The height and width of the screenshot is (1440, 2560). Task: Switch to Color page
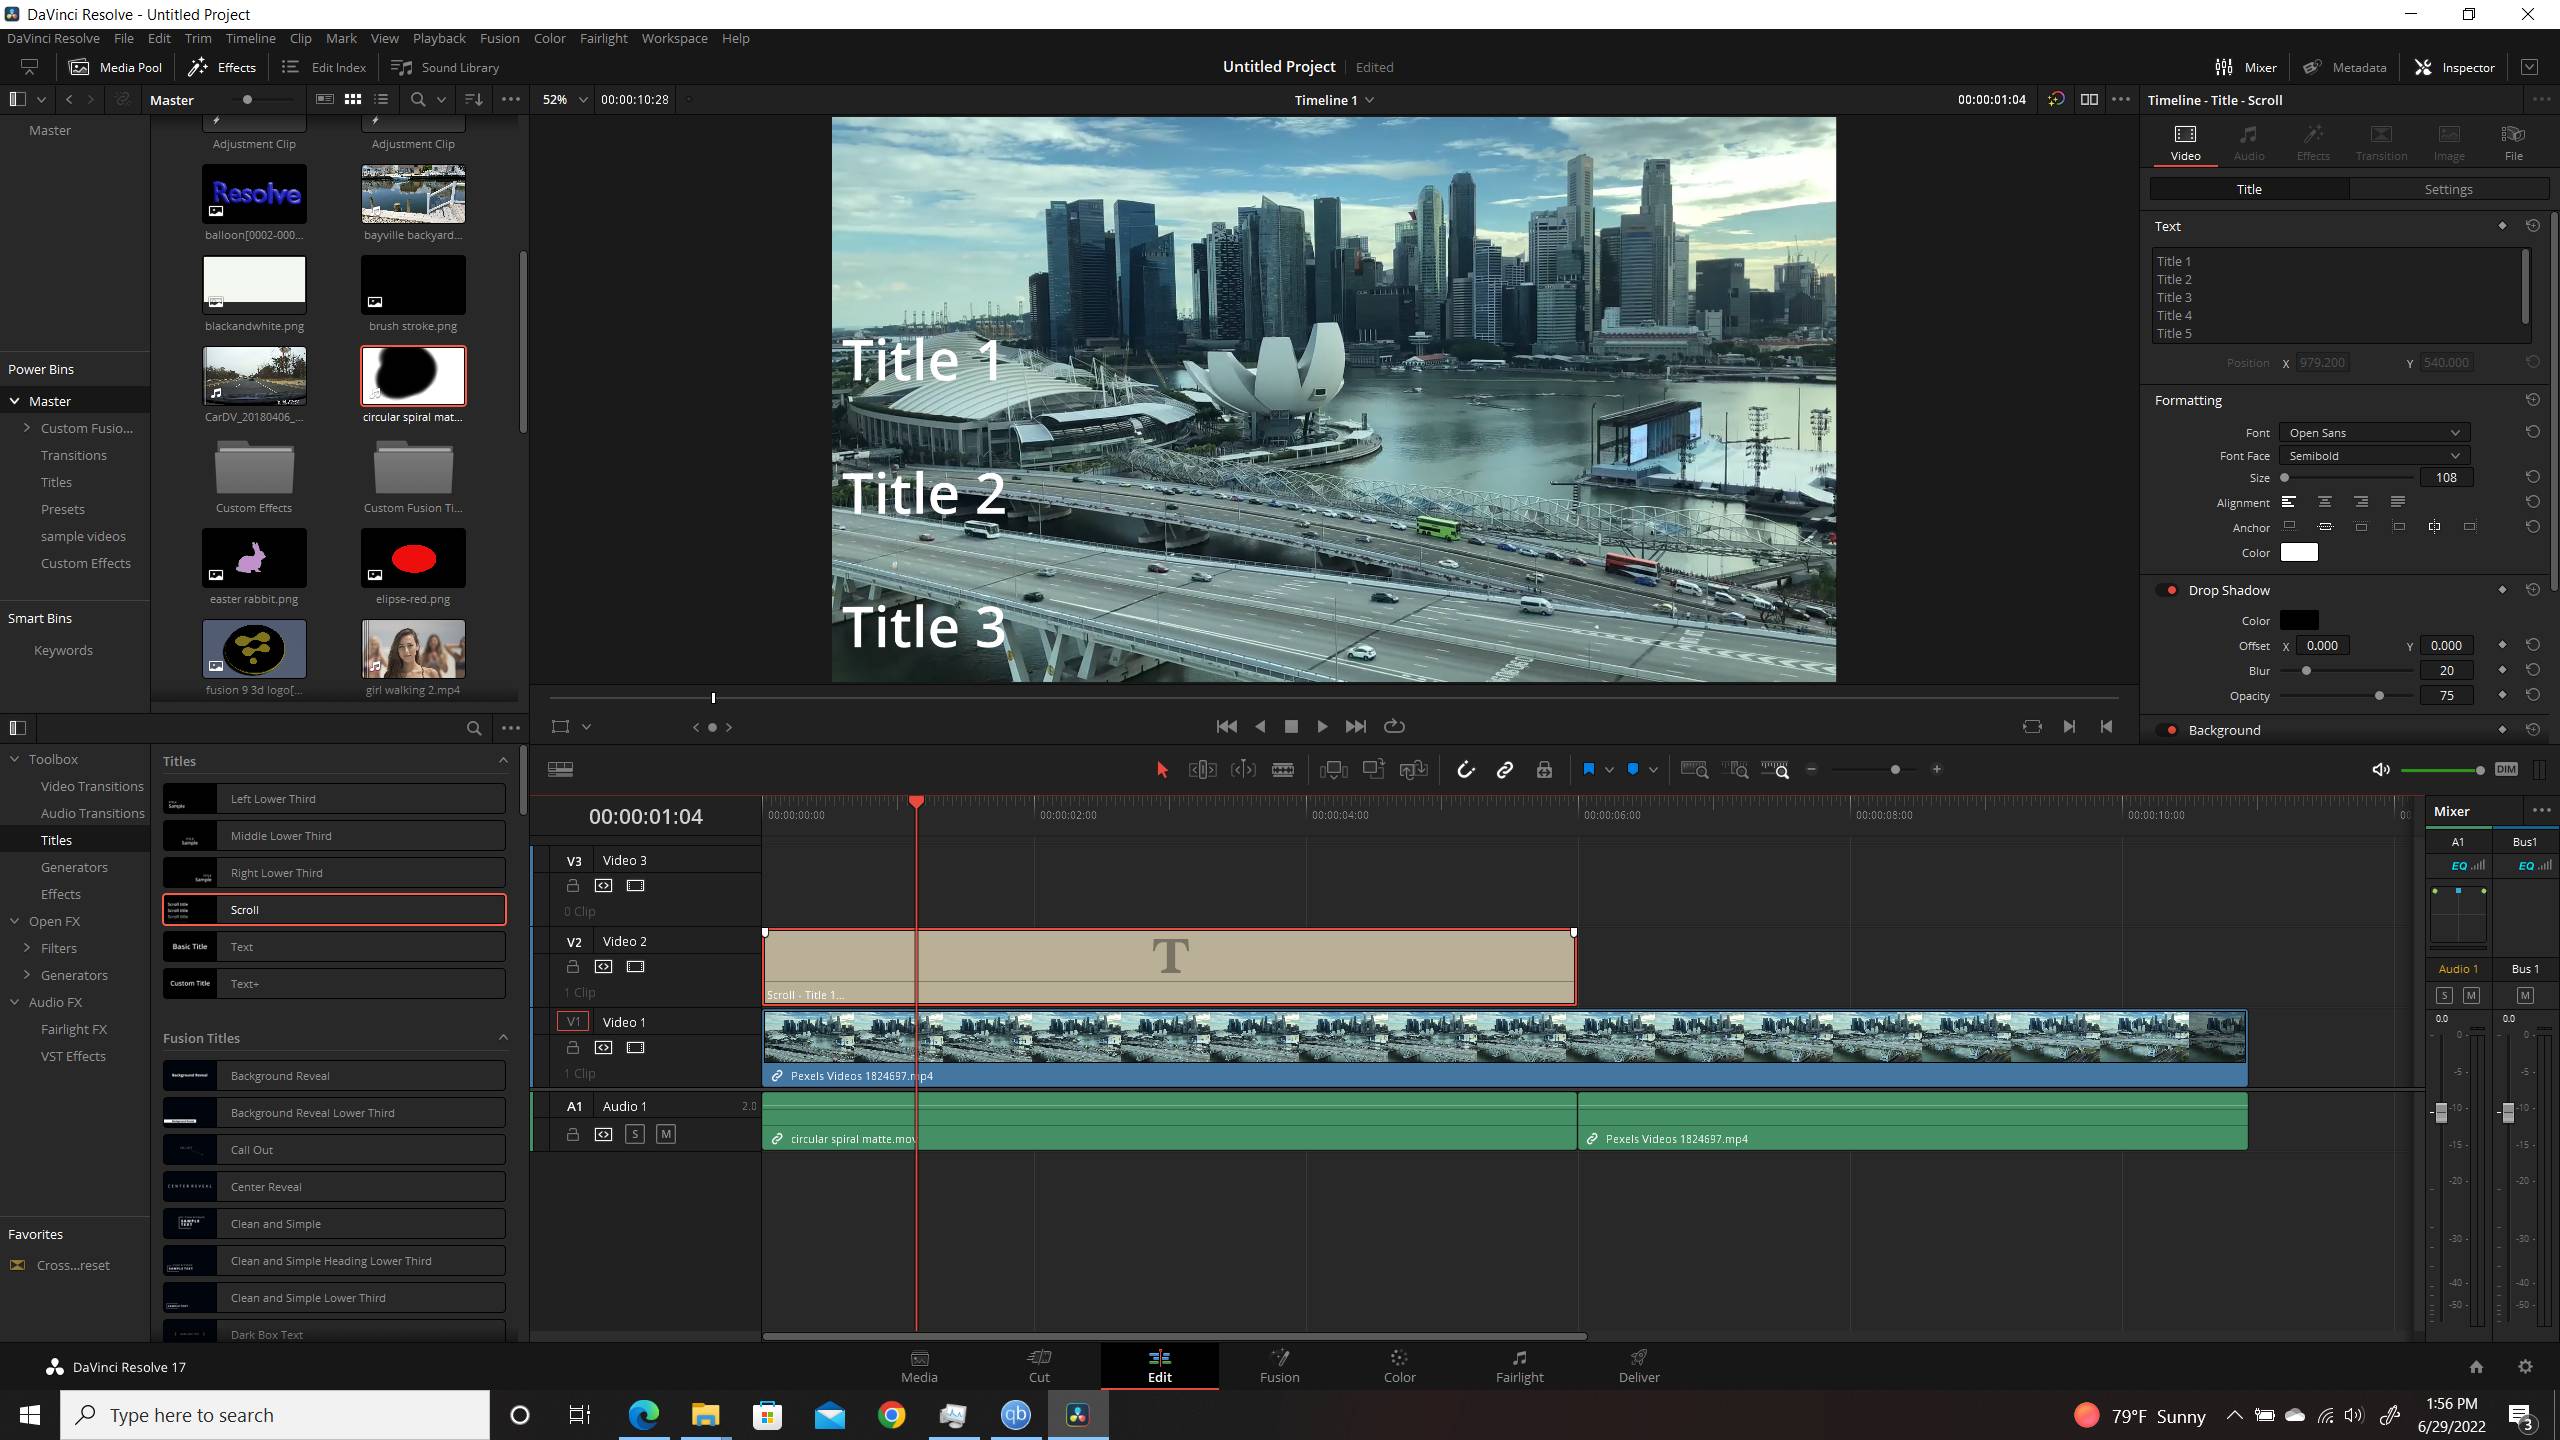1399,1365
